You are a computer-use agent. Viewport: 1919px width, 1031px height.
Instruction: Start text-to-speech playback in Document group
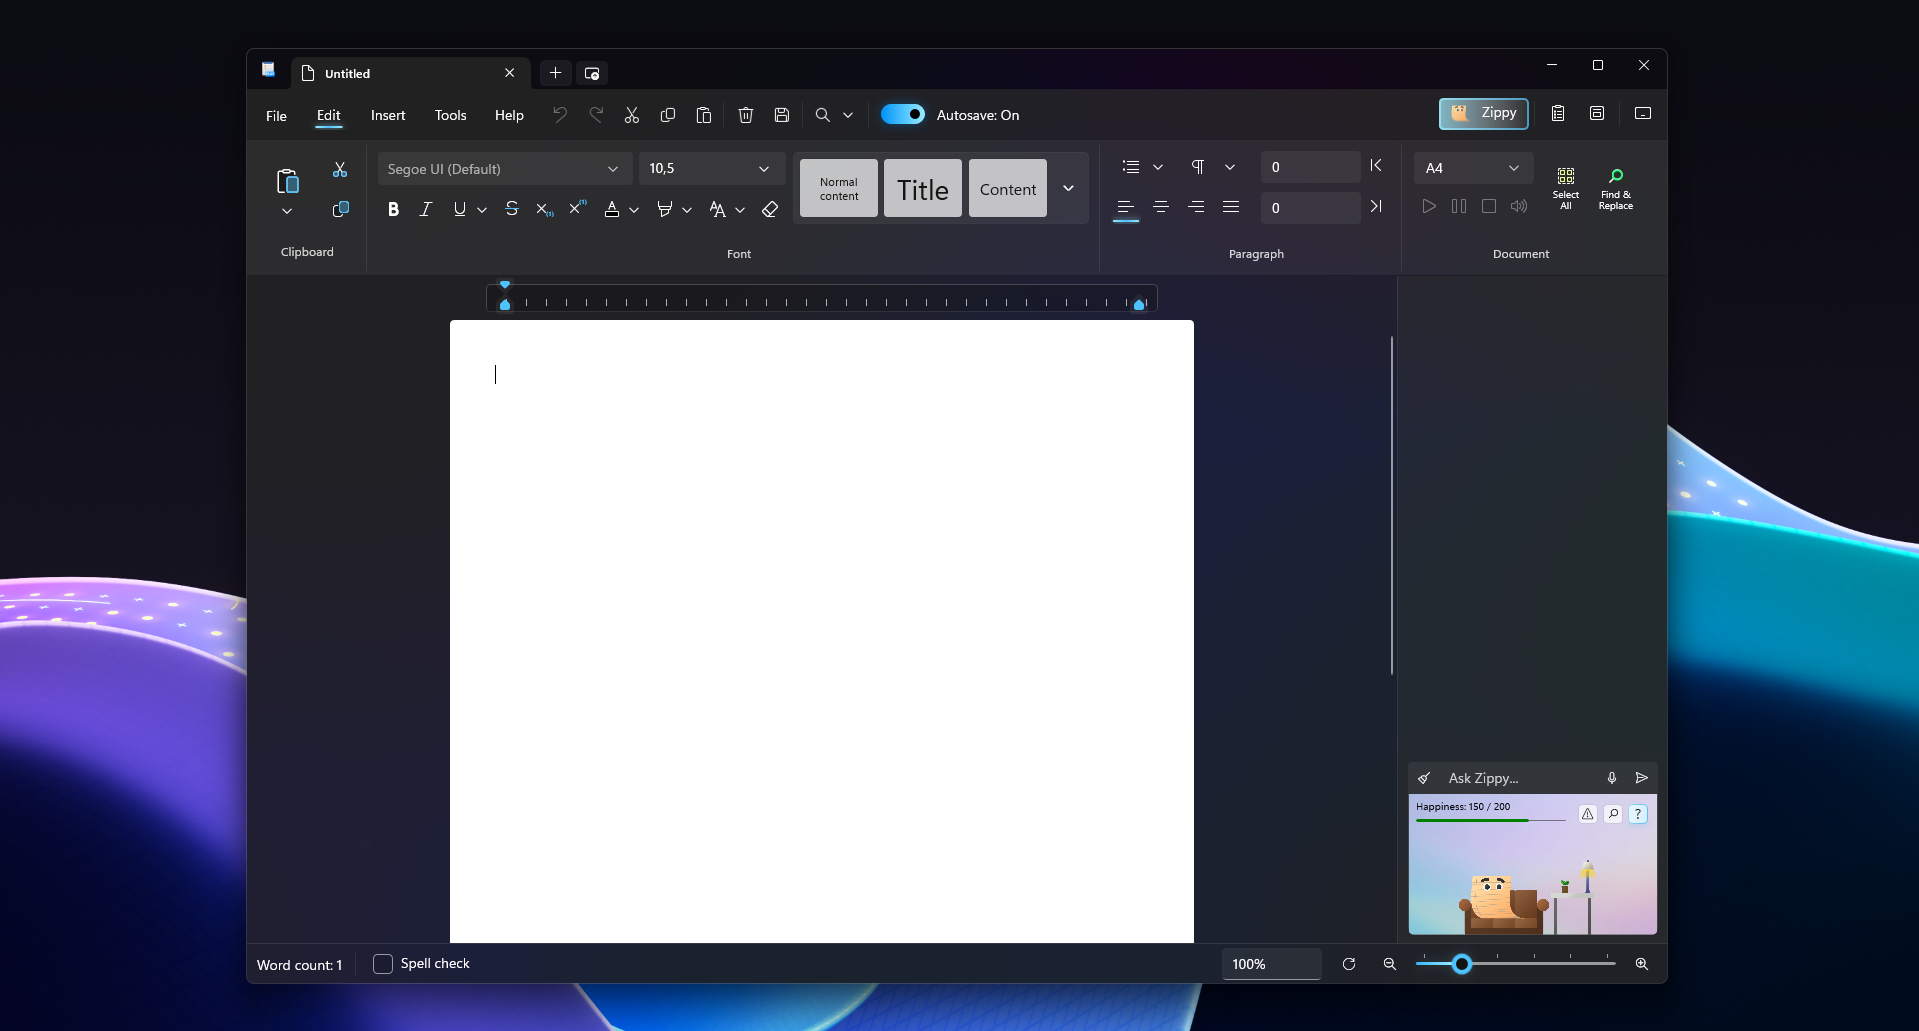[1428, 206]
